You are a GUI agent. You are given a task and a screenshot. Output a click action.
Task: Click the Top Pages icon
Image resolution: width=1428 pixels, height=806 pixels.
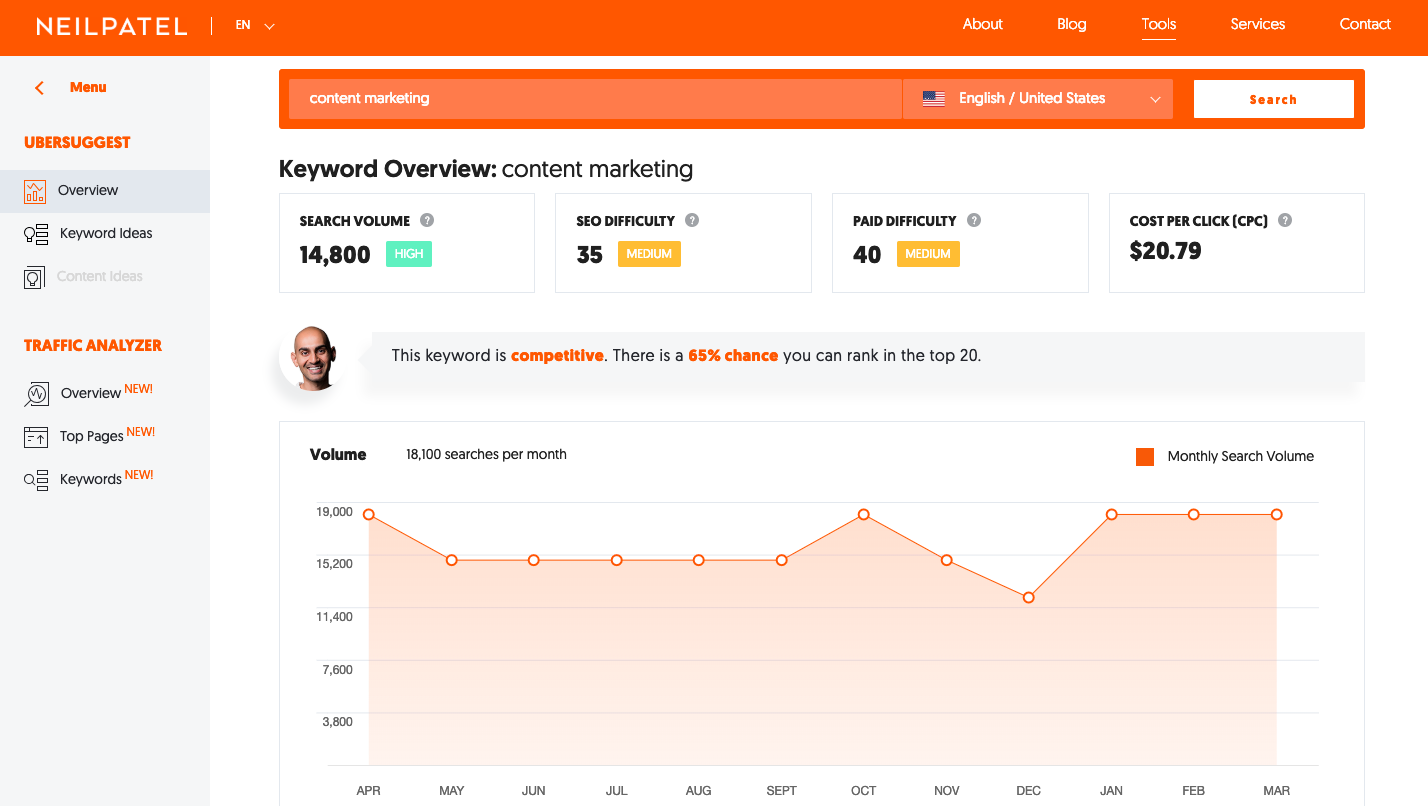[x=36, y=437]
